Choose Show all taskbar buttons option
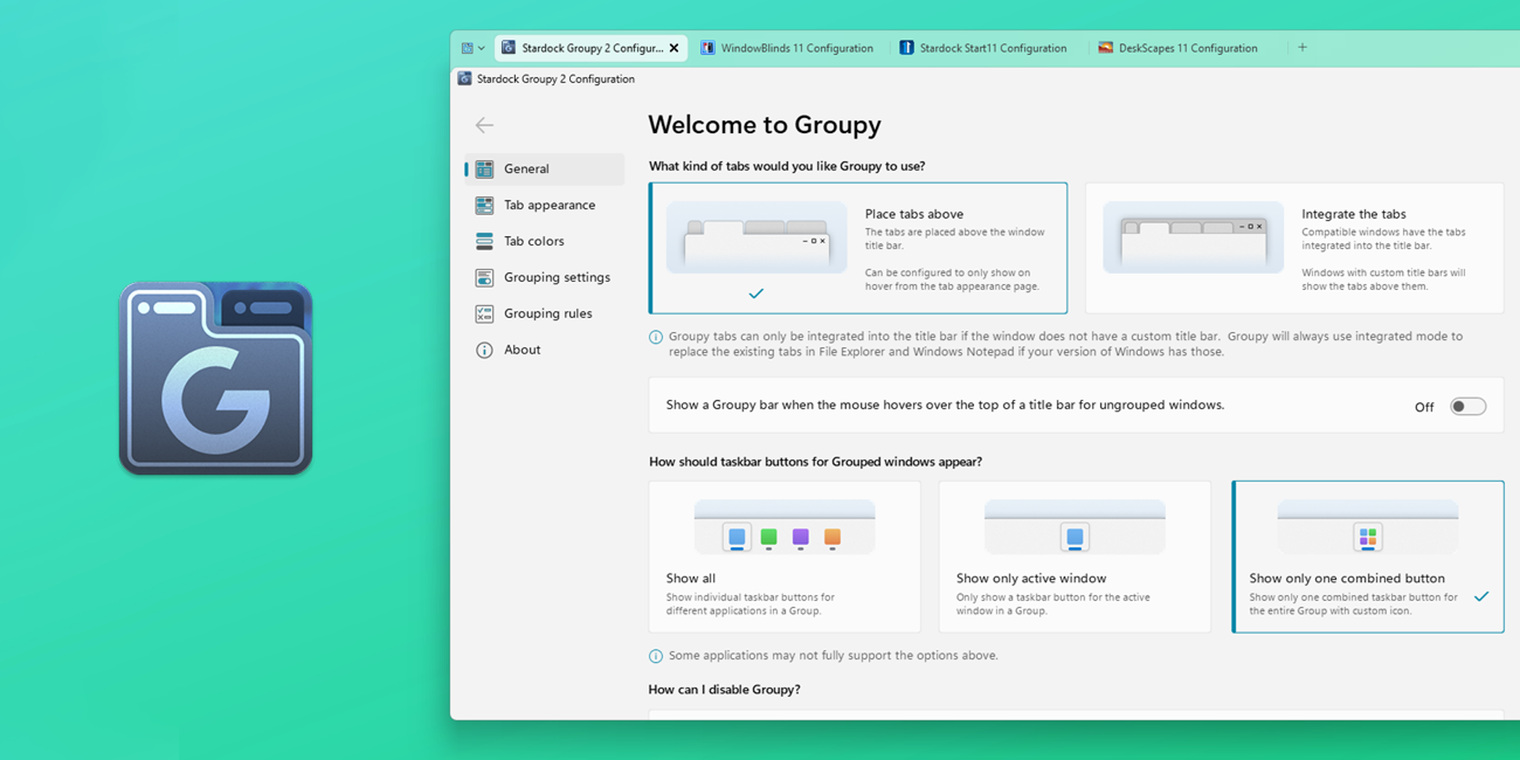This screenshot has height=760, width=1520. pos(784,556)
